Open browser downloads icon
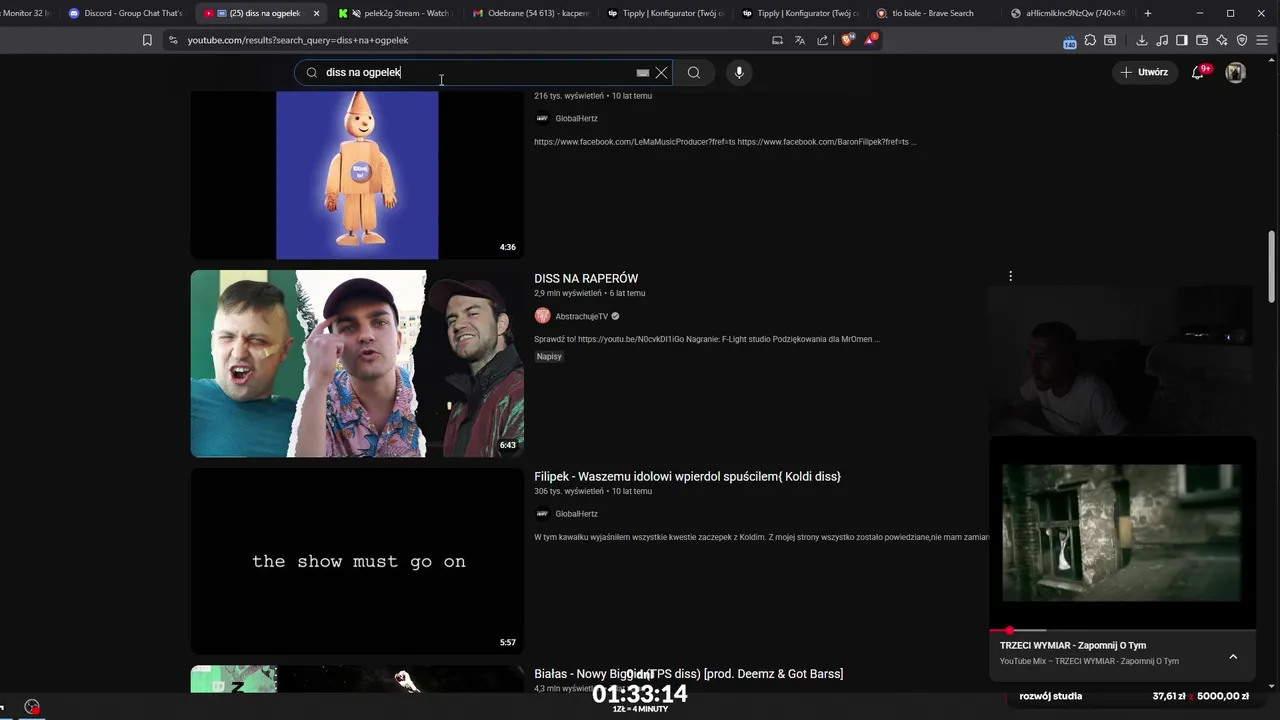Viewport: 1280px width, 720px height. point(1142,40)
